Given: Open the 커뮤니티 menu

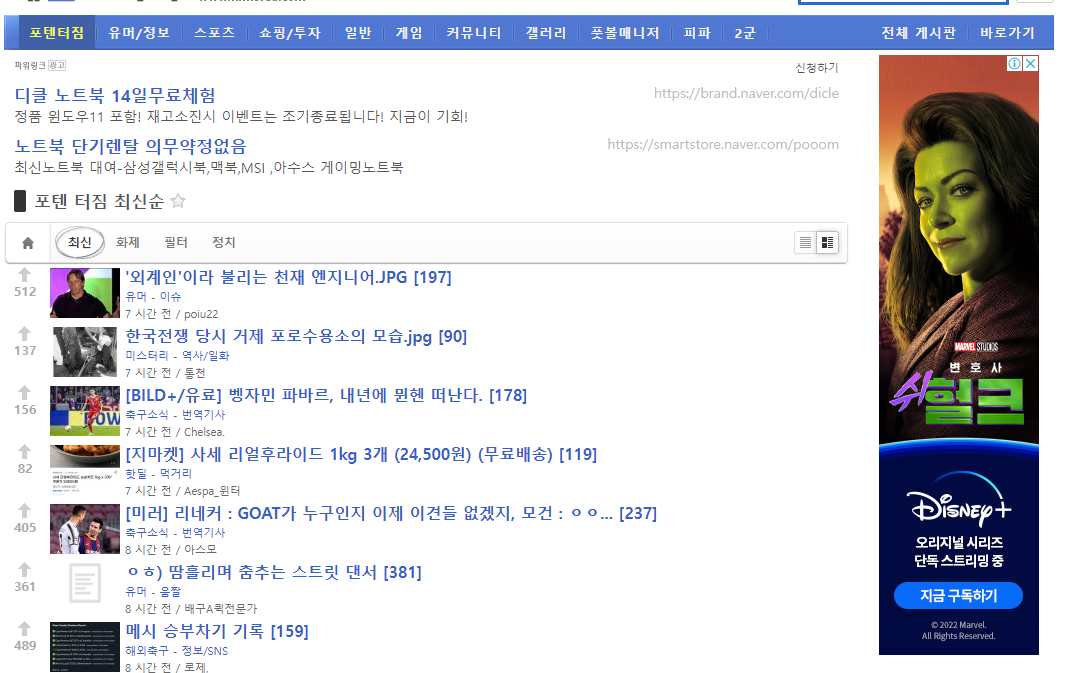Looking at the screenshot, I should [x=474, y=33].
